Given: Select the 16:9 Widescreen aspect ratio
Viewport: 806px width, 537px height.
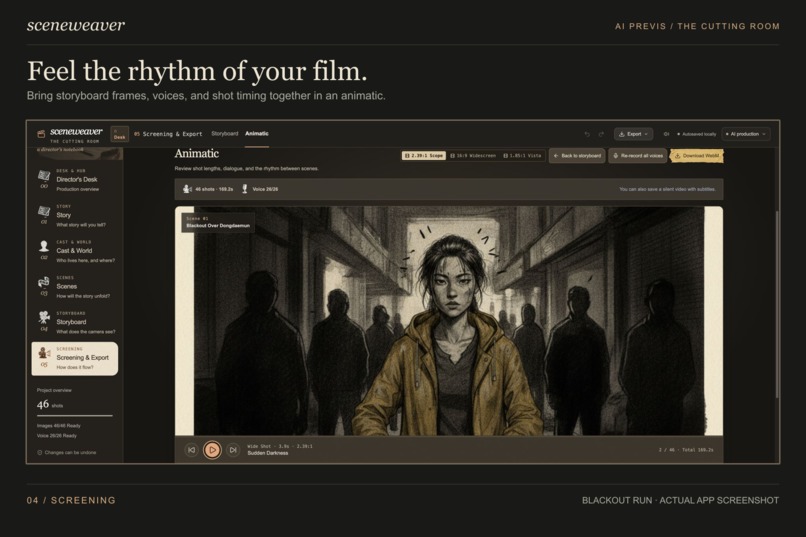Looking at the screenshot, I should pyautogui.click(x=473, y=155).
